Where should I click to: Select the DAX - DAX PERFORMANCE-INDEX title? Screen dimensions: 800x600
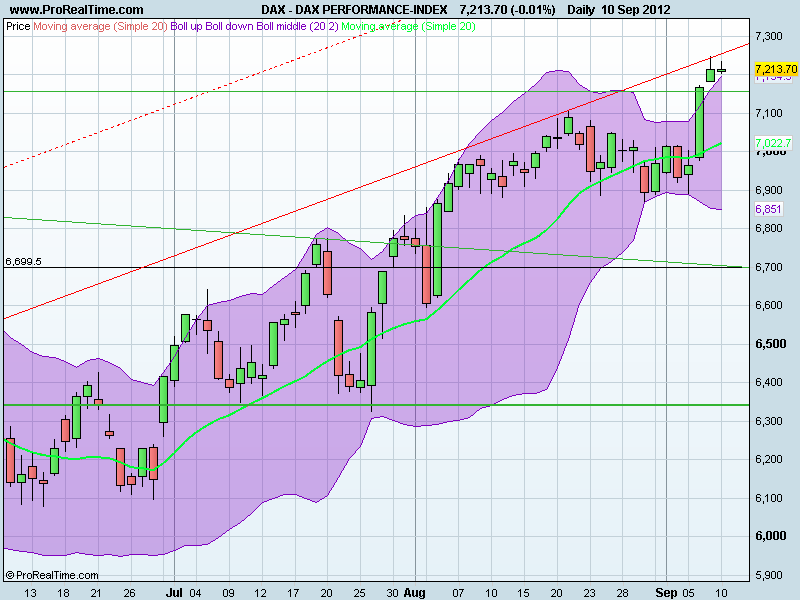(x=354, y=9)
